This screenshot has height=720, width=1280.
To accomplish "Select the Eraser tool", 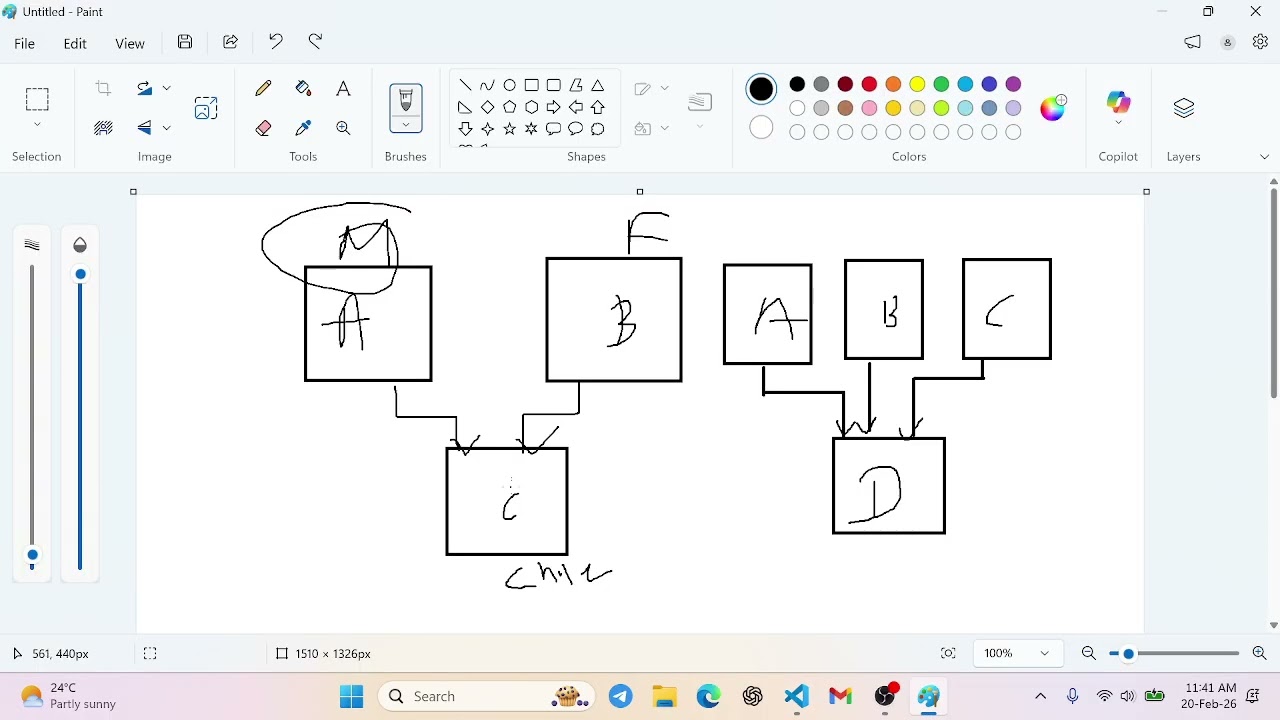I will (x=264, y=128).
